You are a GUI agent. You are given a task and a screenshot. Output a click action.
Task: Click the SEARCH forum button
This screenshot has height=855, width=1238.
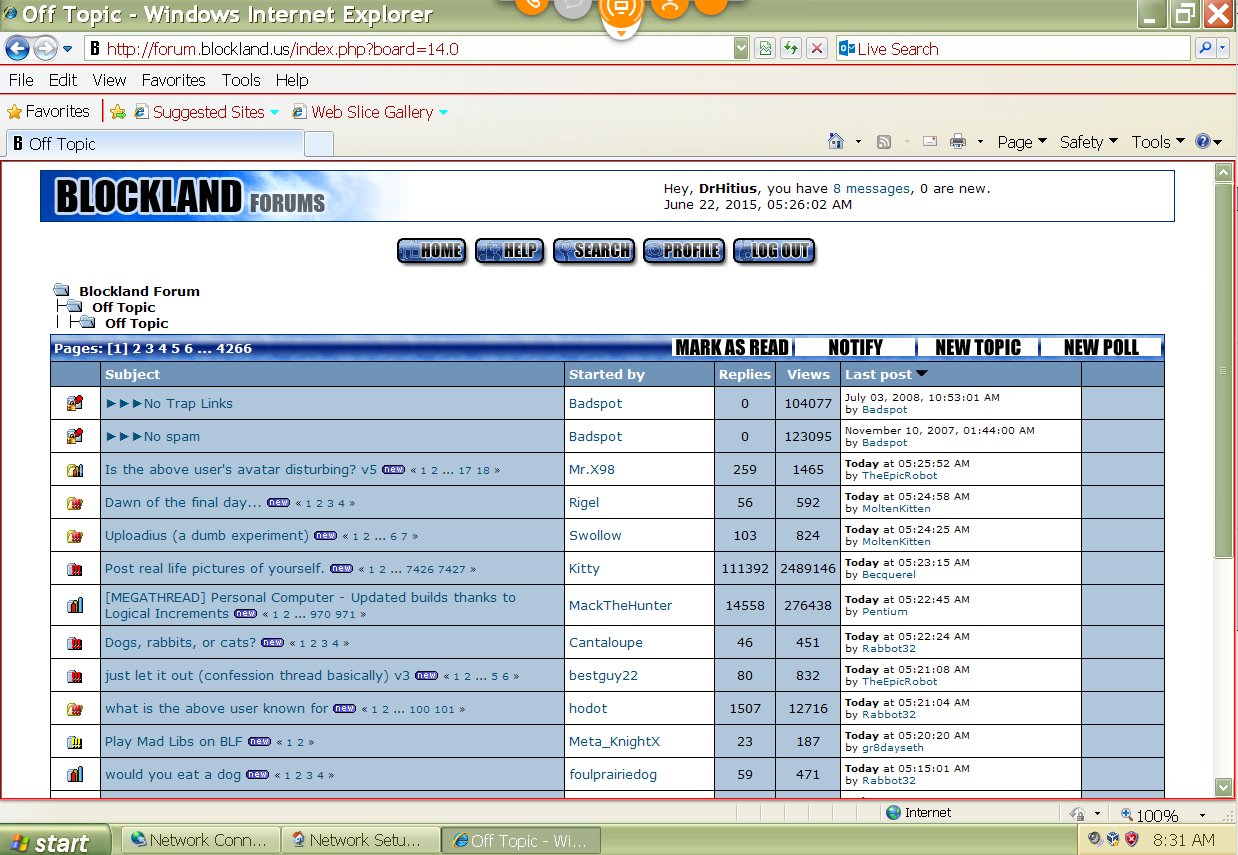(594, 251)
